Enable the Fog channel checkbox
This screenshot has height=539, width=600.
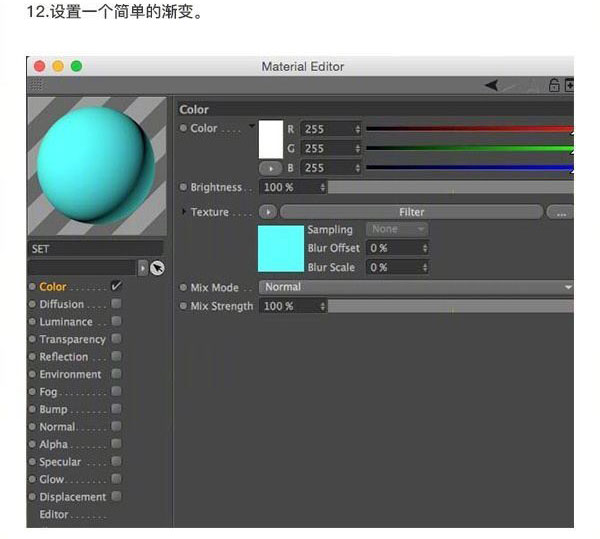point(116,391)
